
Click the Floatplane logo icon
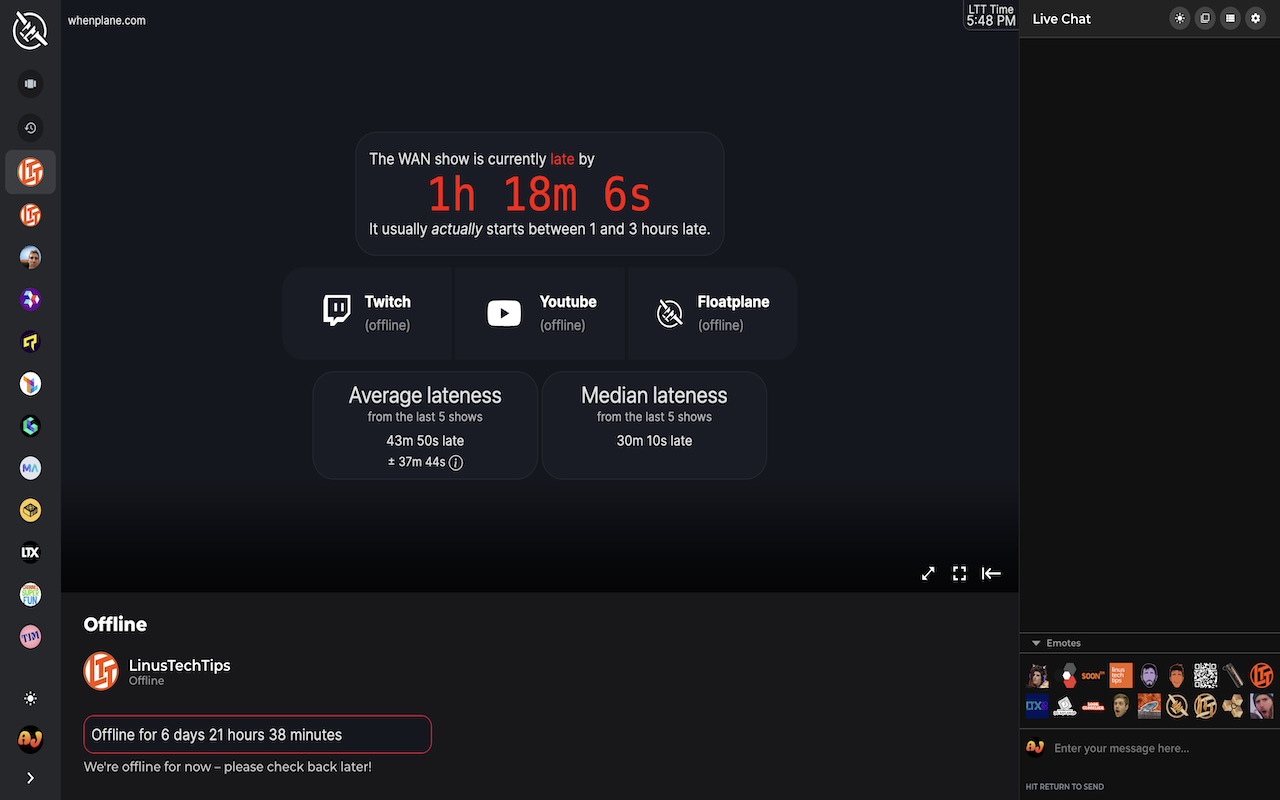point(670,313)
